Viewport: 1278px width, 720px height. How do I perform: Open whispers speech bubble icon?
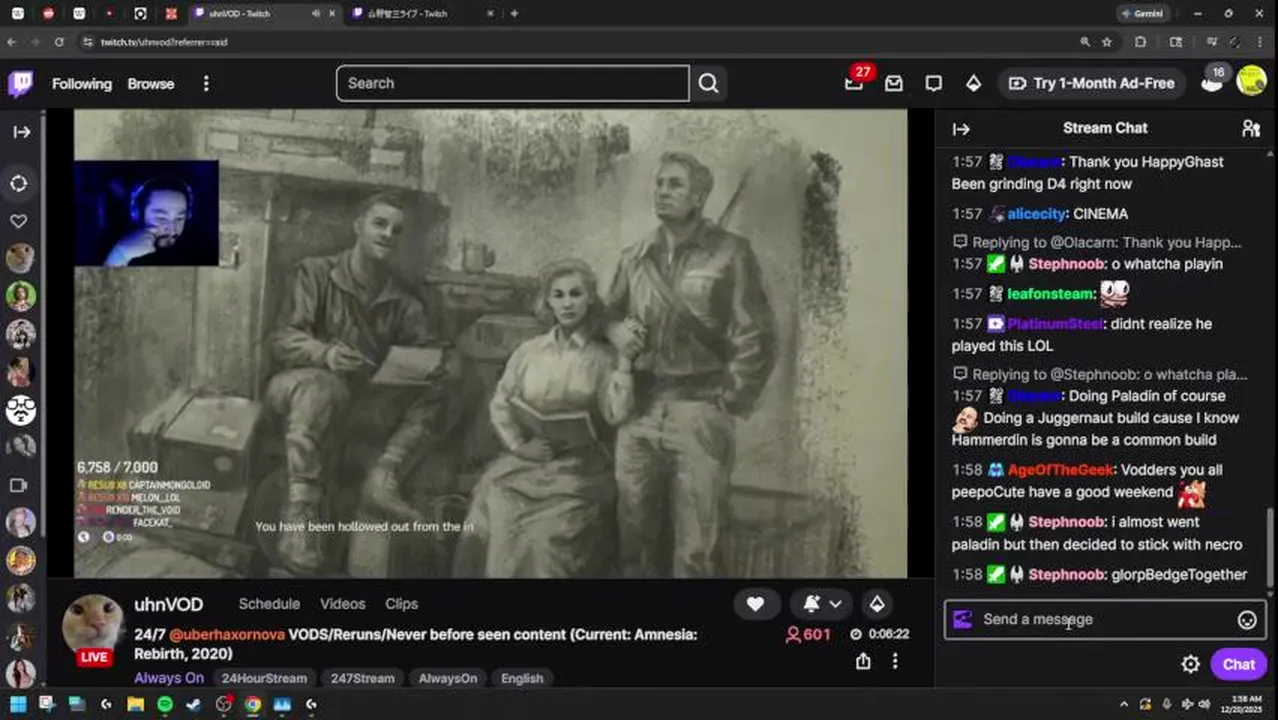point(933,84)
